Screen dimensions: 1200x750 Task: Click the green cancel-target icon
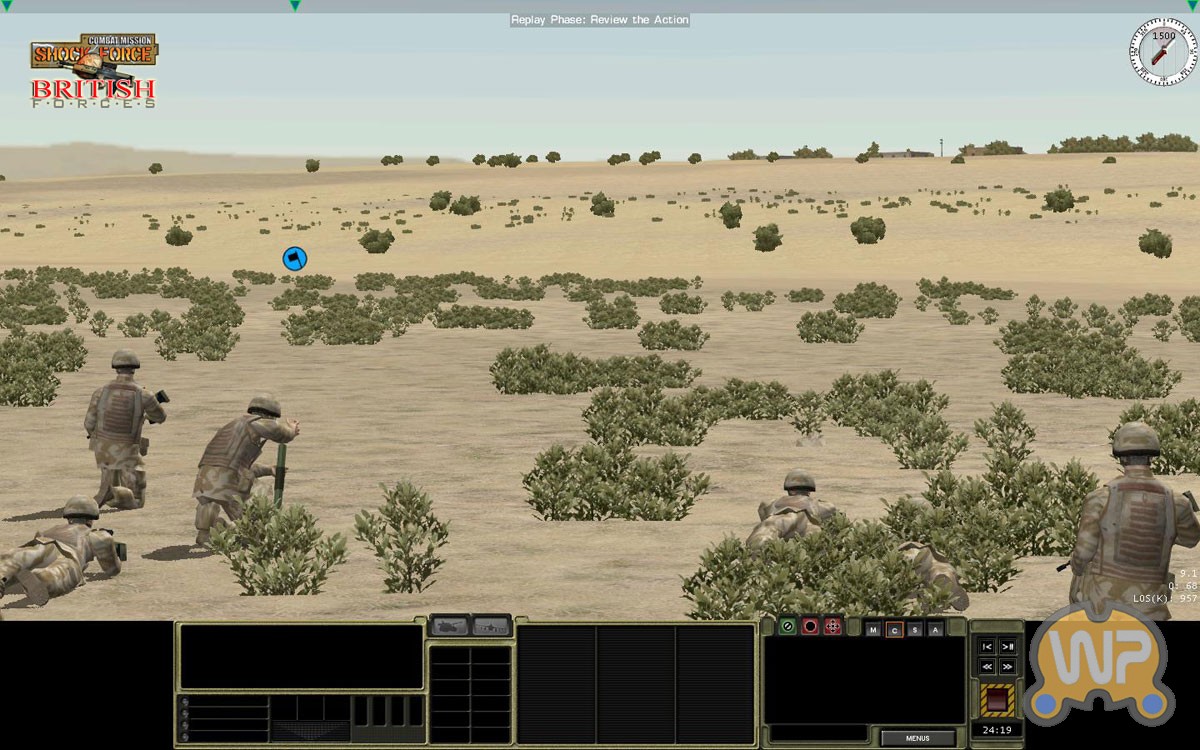pos(787,627)
